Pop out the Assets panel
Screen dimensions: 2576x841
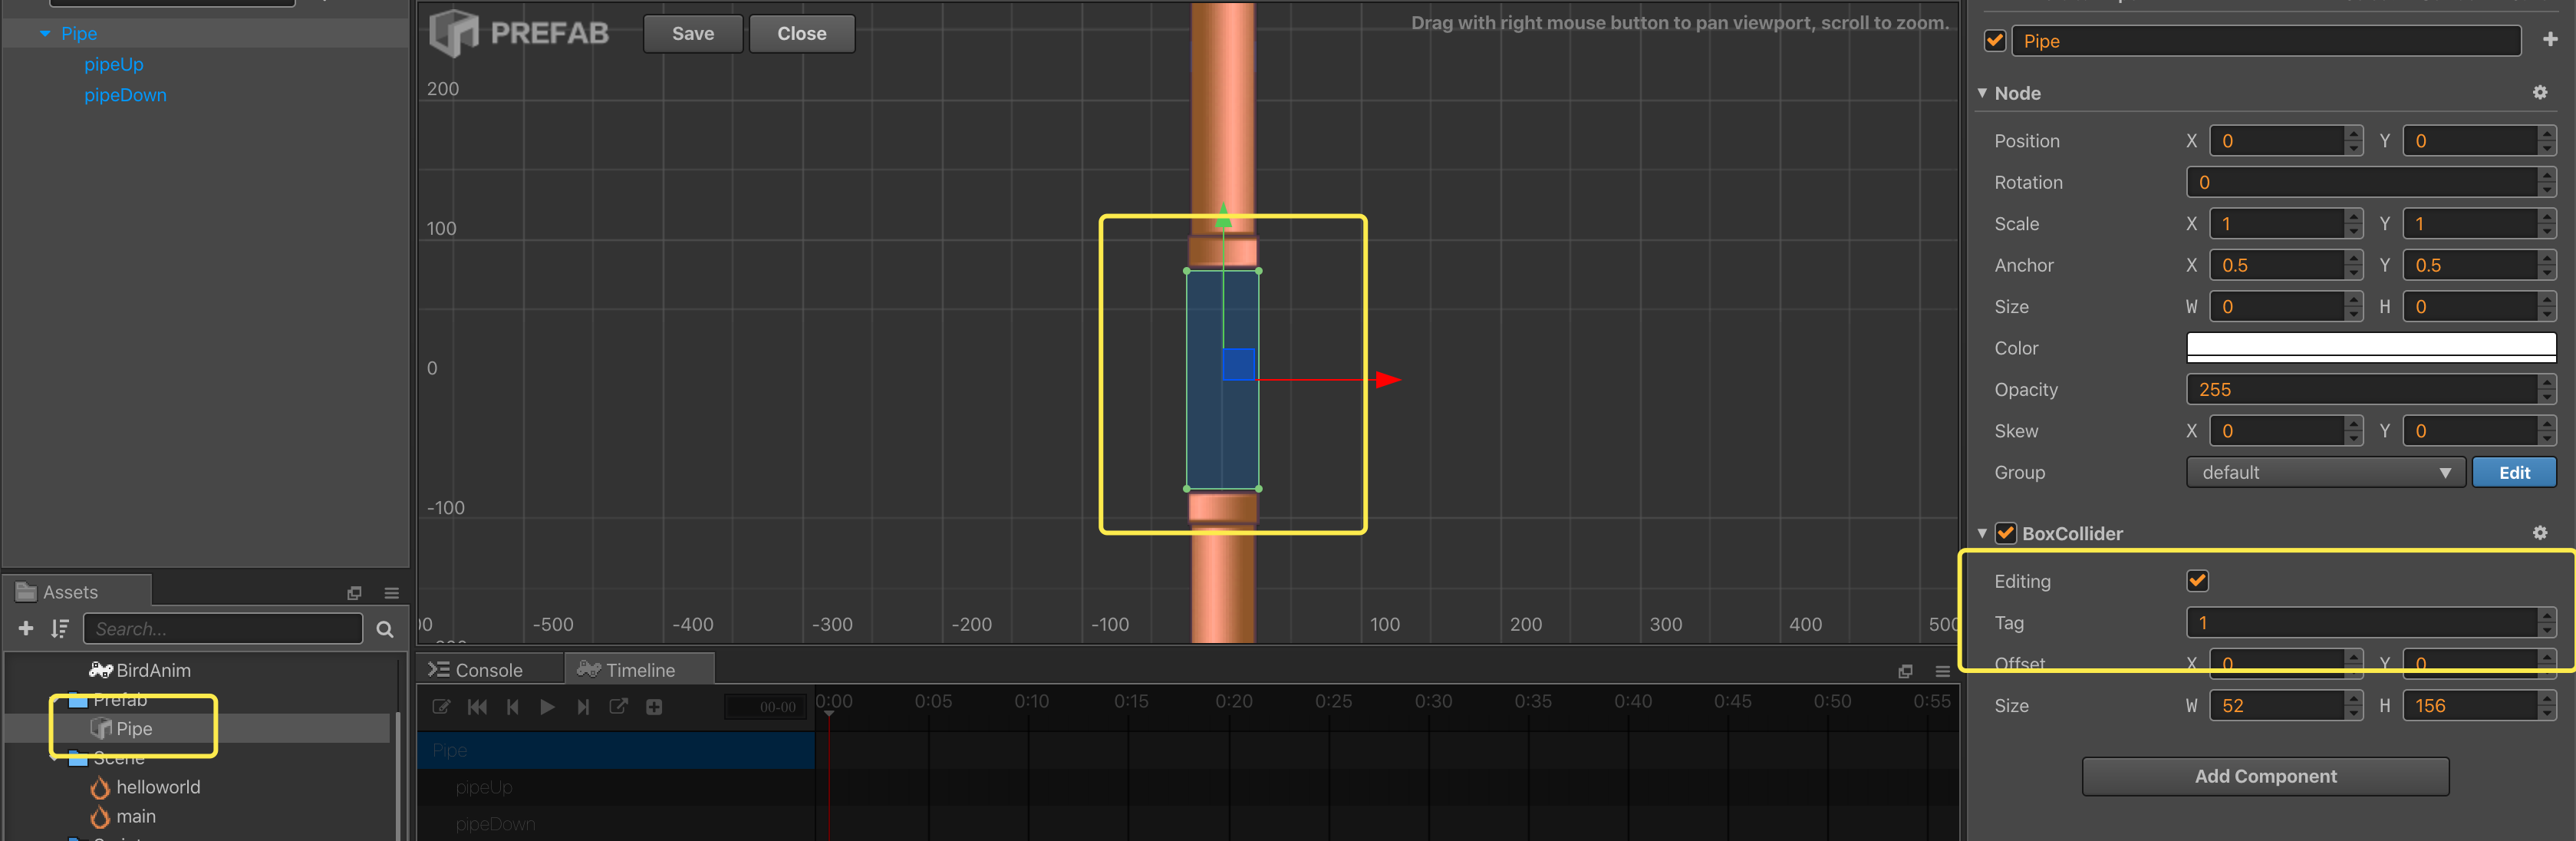pyautogui.click(x=354, y=592)
